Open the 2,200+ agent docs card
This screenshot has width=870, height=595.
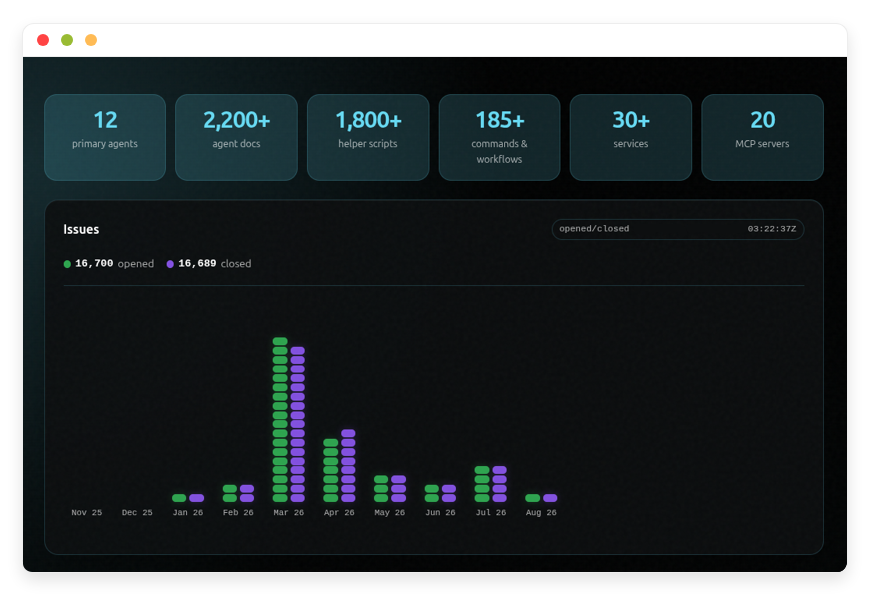tap(236, 137)
